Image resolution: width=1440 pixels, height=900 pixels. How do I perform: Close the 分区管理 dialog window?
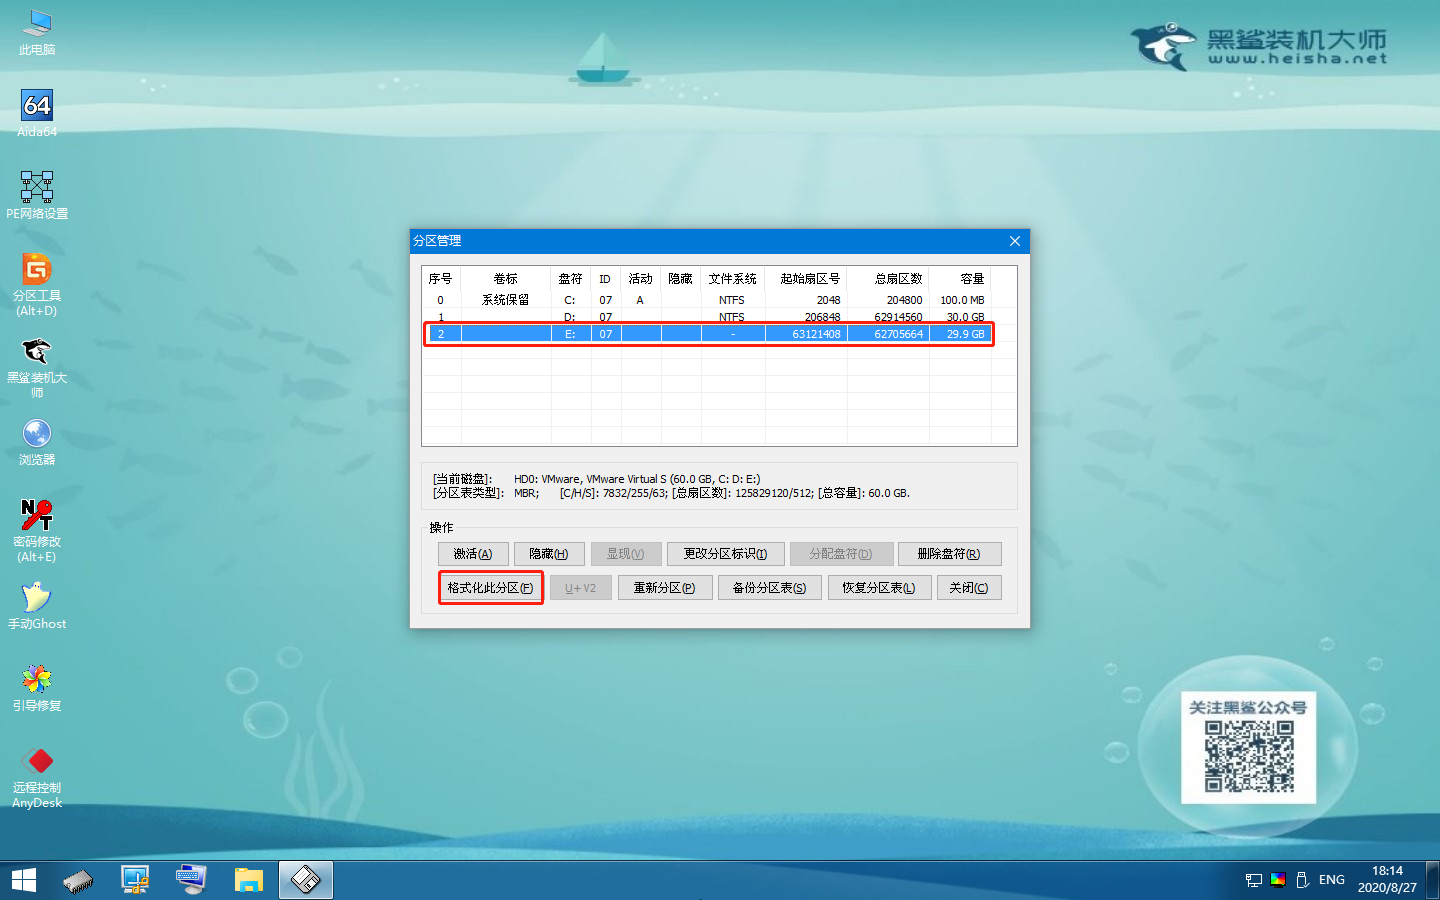pyautogui.click(x=1015, y=241)
